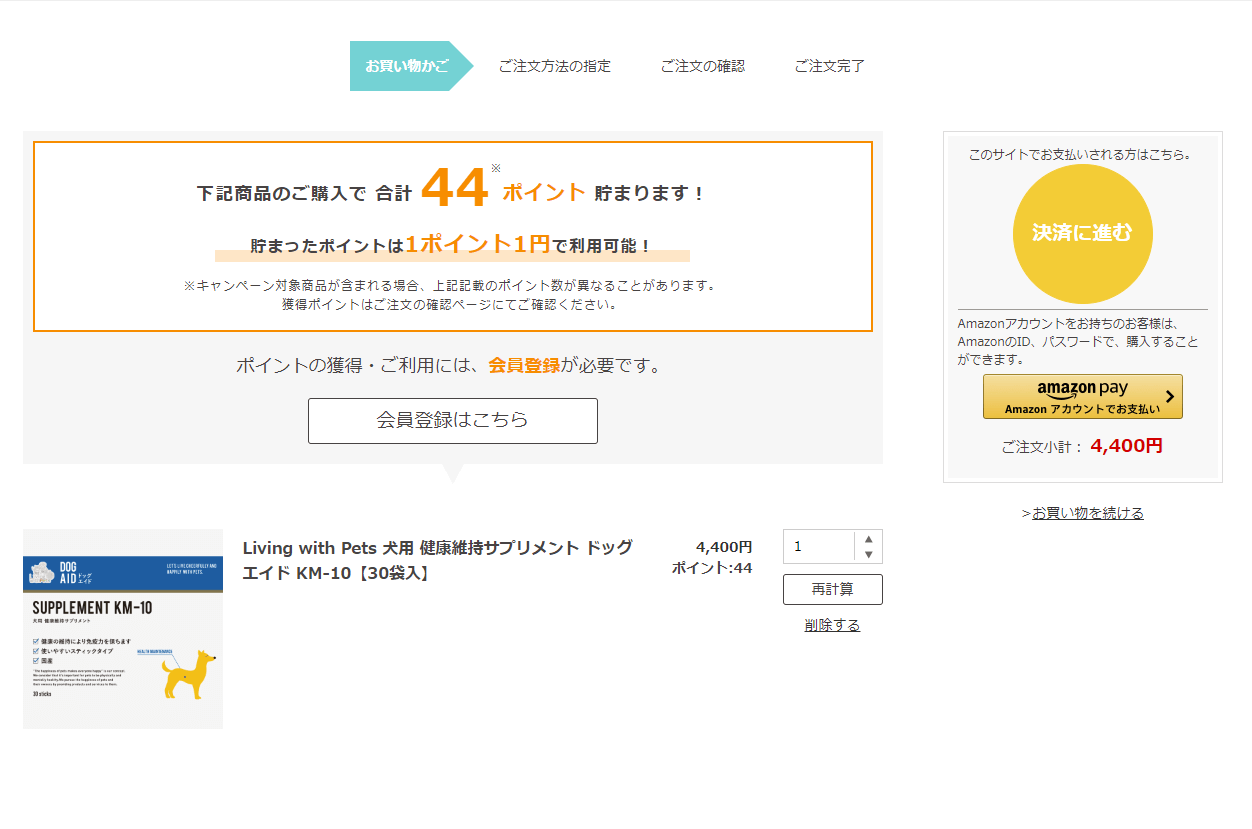Viewport: 1252px width, 829px height.
Task: Increase quantity with the up arrow
Action: pyautogui.click(x=868, y=539)
